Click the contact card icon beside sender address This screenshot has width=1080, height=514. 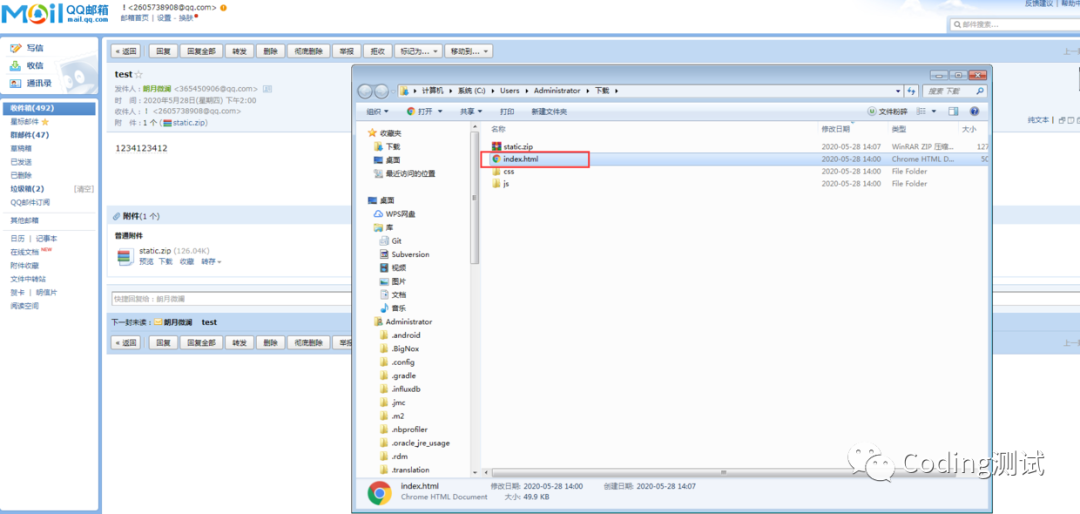(x=267, y=89)
